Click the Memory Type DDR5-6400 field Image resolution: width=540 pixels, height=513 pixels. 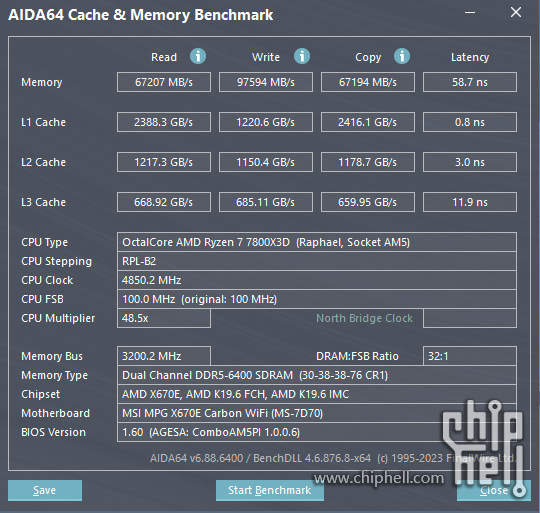(x=317, y=375)
